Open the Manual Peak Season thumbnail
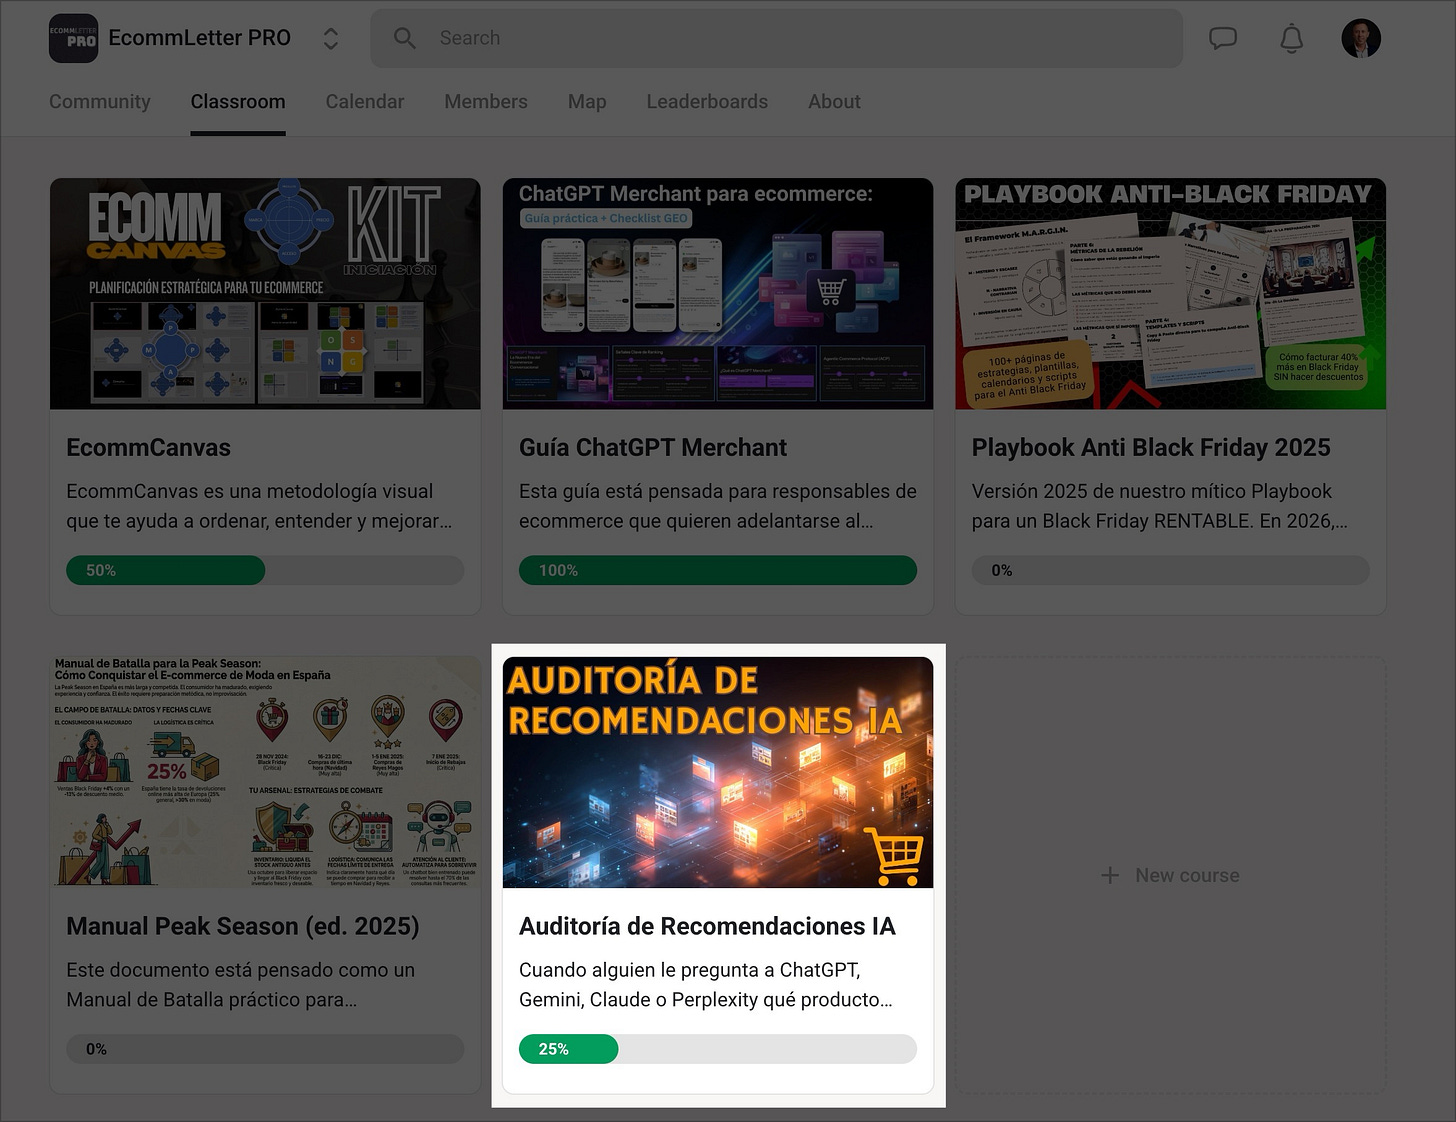The image size is (1456, 1122). point(265,772)
